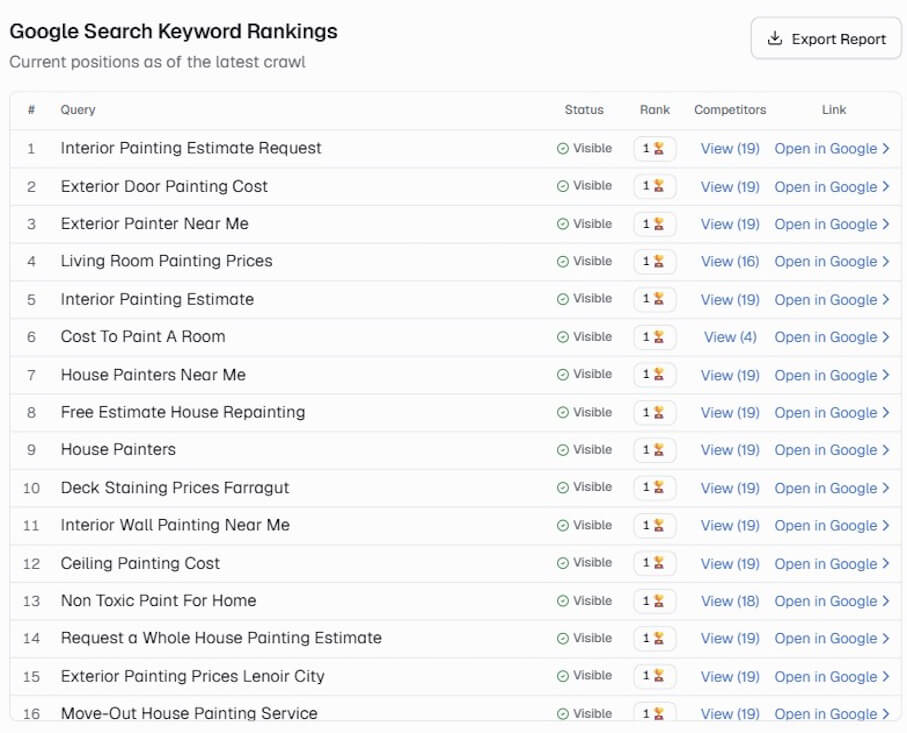Click trophy rank badge for Exterior Painter Near Me
907x733 pixels.
(x=655, y=224)
